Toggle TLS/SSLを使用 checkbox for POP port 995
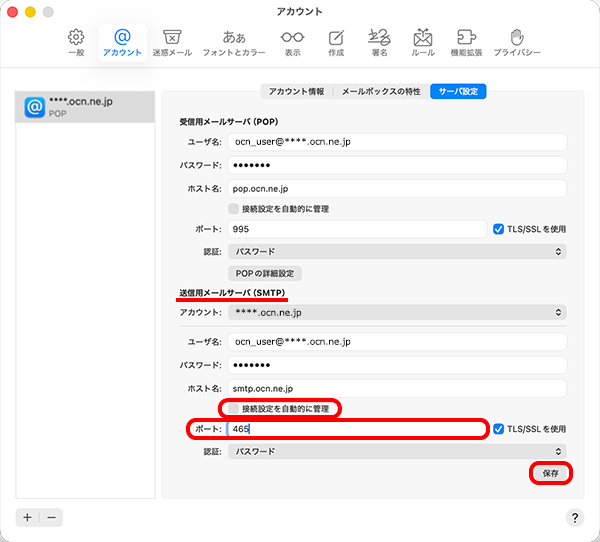 [499, 229]
